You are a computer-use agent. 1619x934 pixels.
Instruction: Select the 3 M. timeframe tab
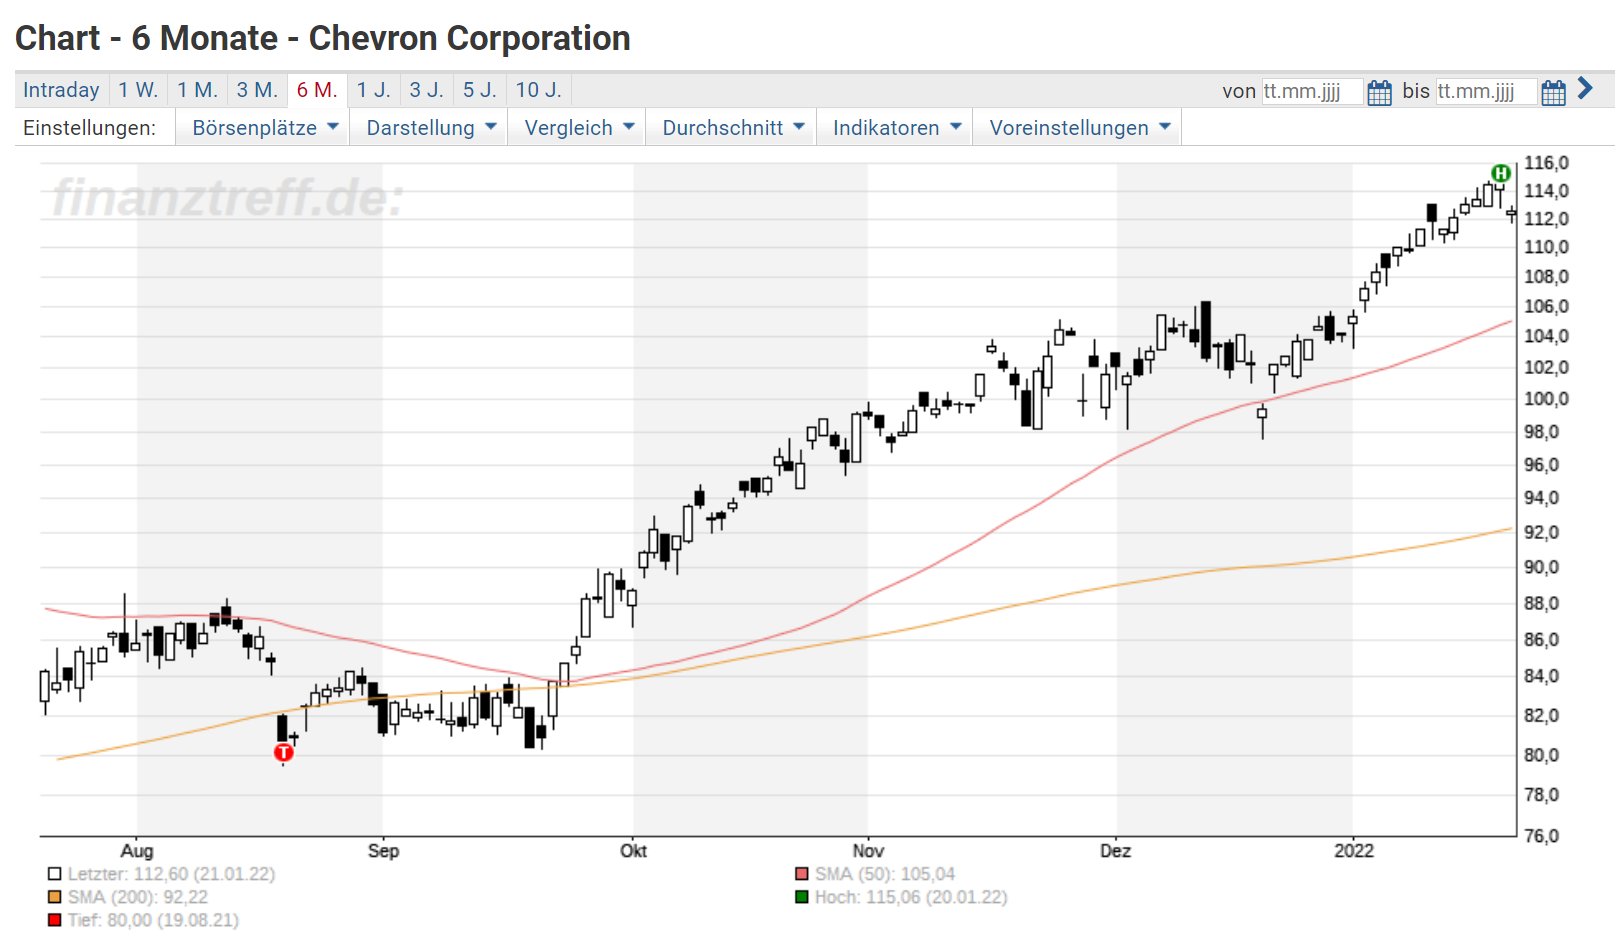click(257, 90)
